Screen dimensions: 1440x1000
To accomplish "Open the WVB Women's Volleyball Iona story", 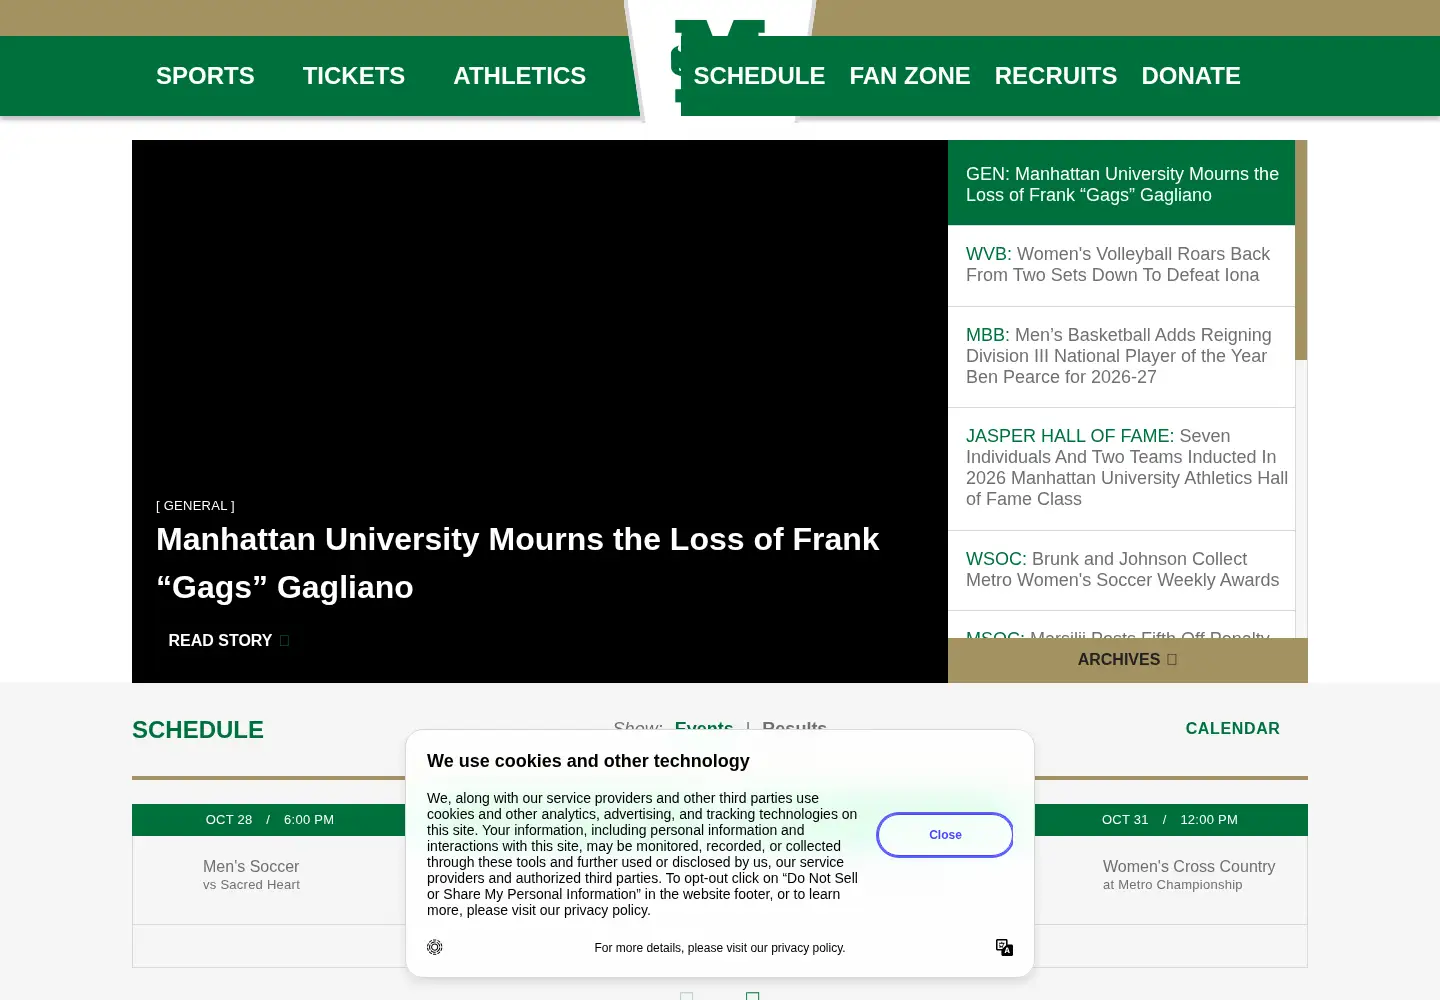I will tap(1122, 265).
